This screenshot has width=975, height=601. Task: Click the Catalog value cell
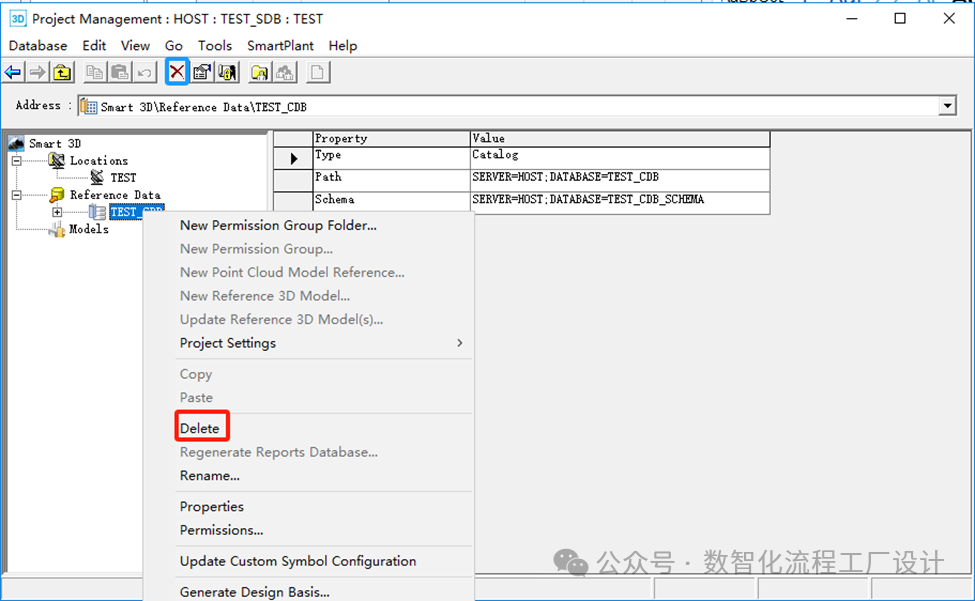(x=620, y=158)
